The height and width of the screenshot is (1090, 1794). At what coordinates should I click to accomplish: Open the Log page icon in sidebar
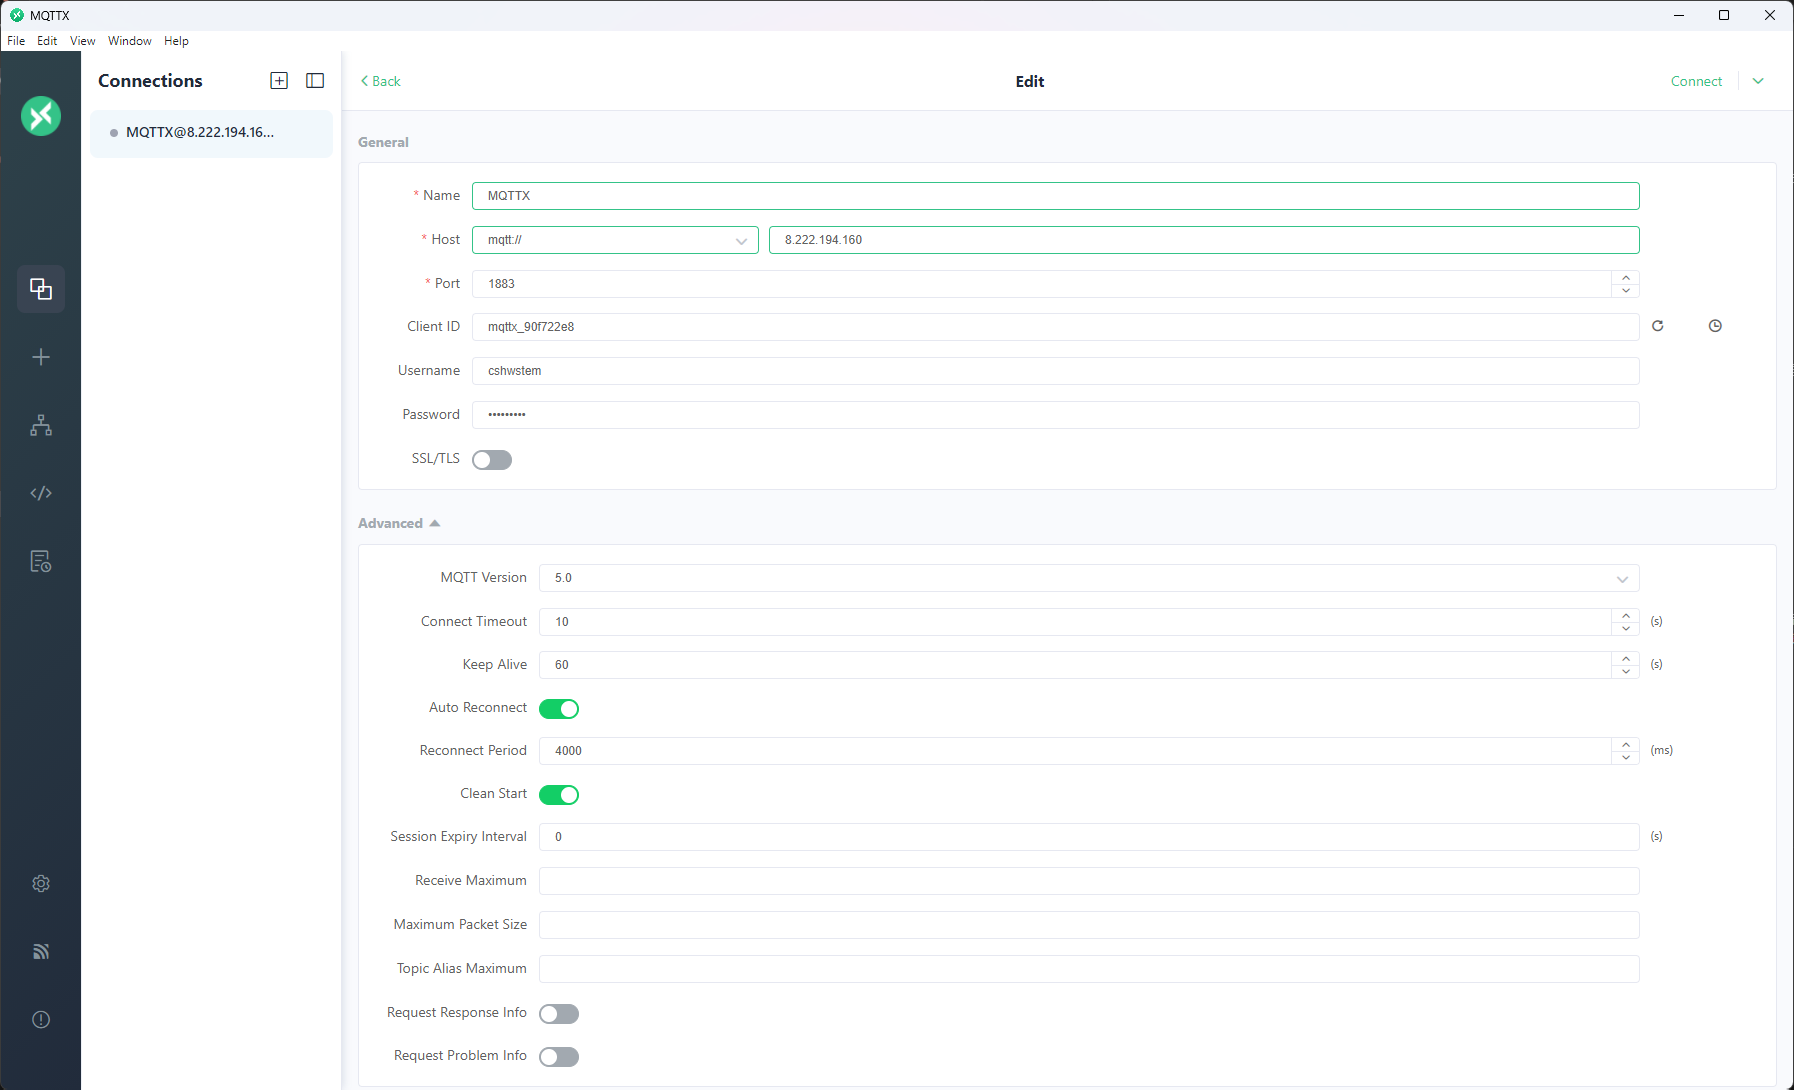(41, 561)
